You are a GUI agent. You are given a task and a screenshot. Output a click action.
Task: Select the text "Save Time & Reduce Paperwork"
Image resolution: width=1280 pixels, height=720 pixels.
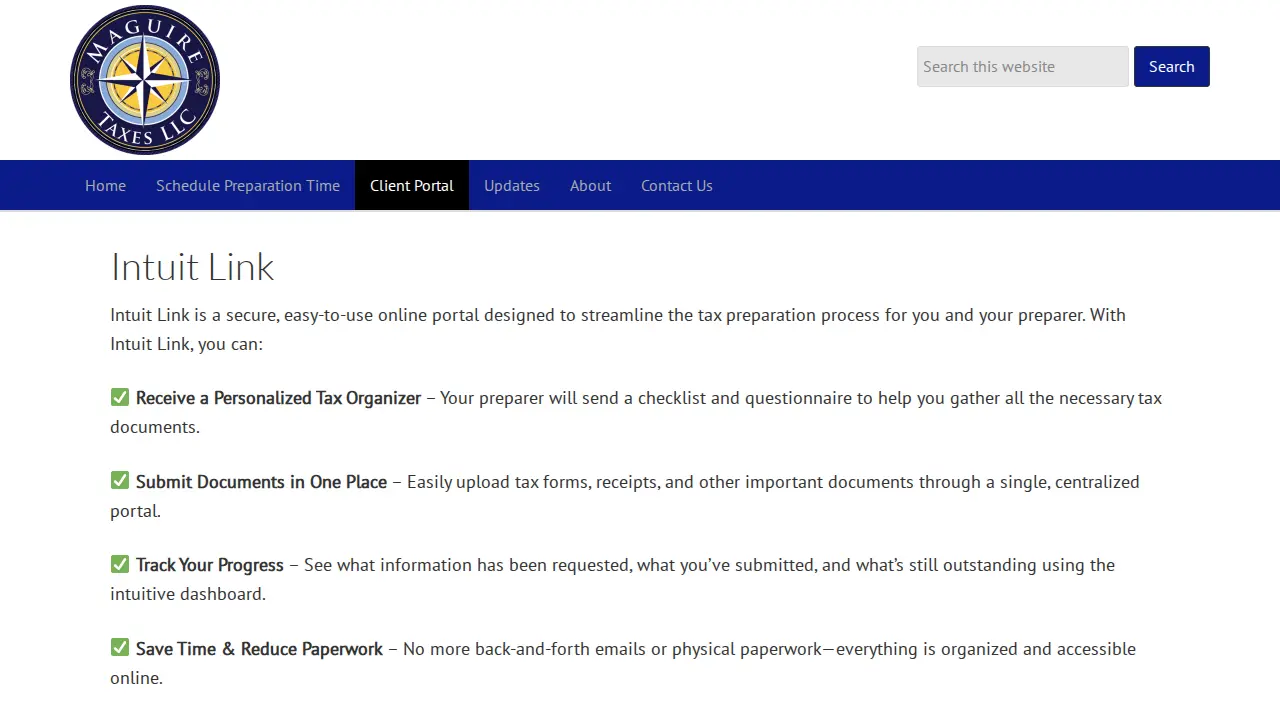click(259, 649)
